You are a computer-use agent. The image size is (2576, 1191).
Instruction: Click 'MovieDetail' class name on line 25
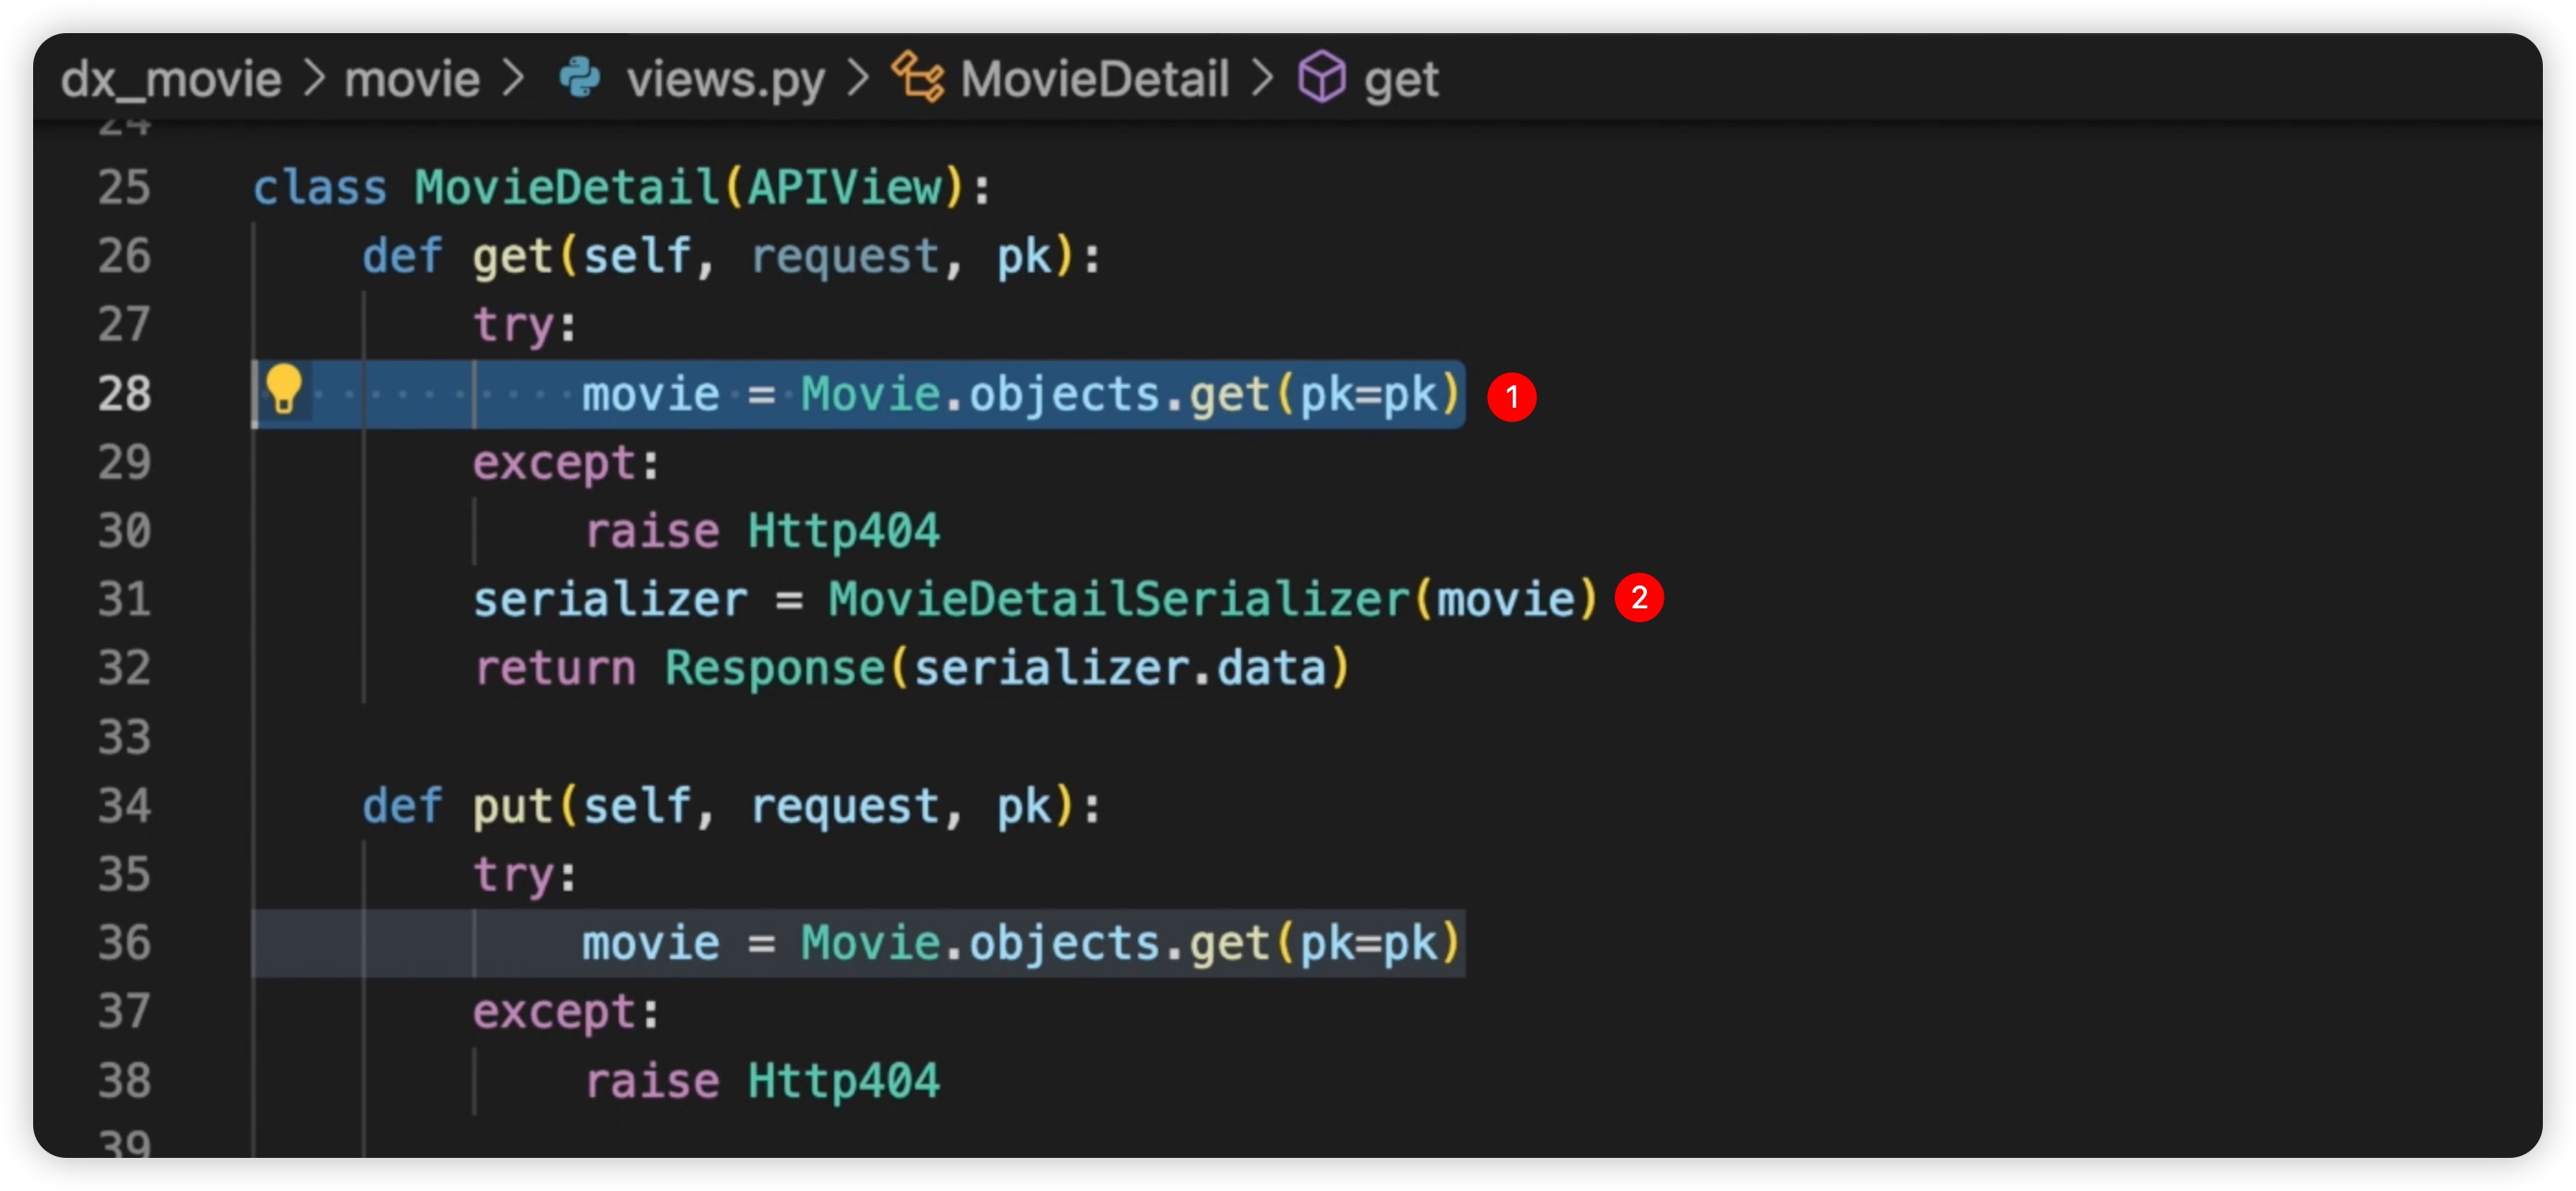(566, 188)
